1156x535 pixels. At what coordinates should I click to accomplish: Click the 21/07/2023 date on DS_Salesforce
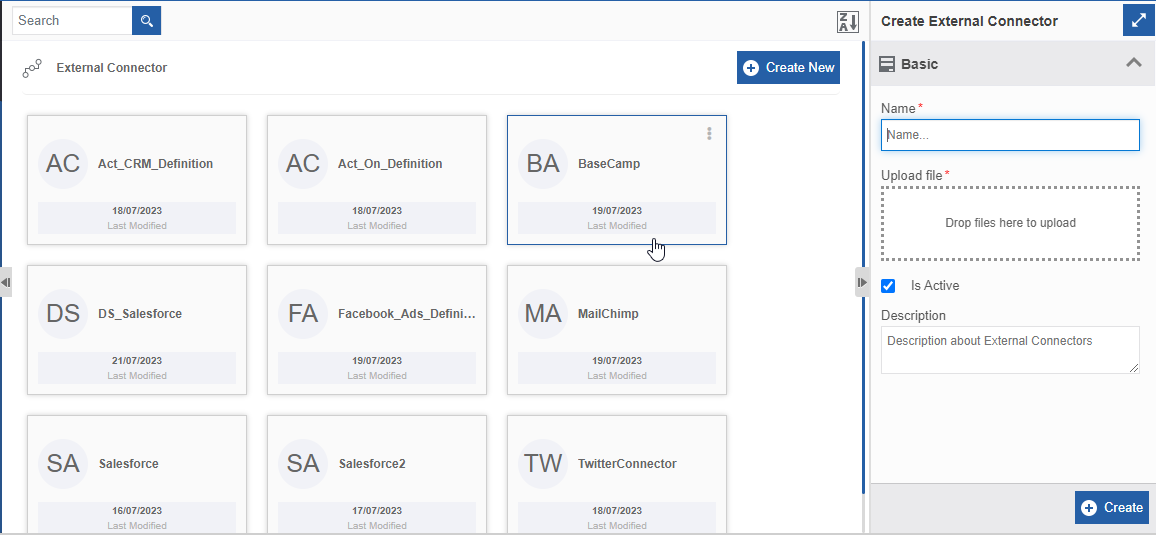137,361
